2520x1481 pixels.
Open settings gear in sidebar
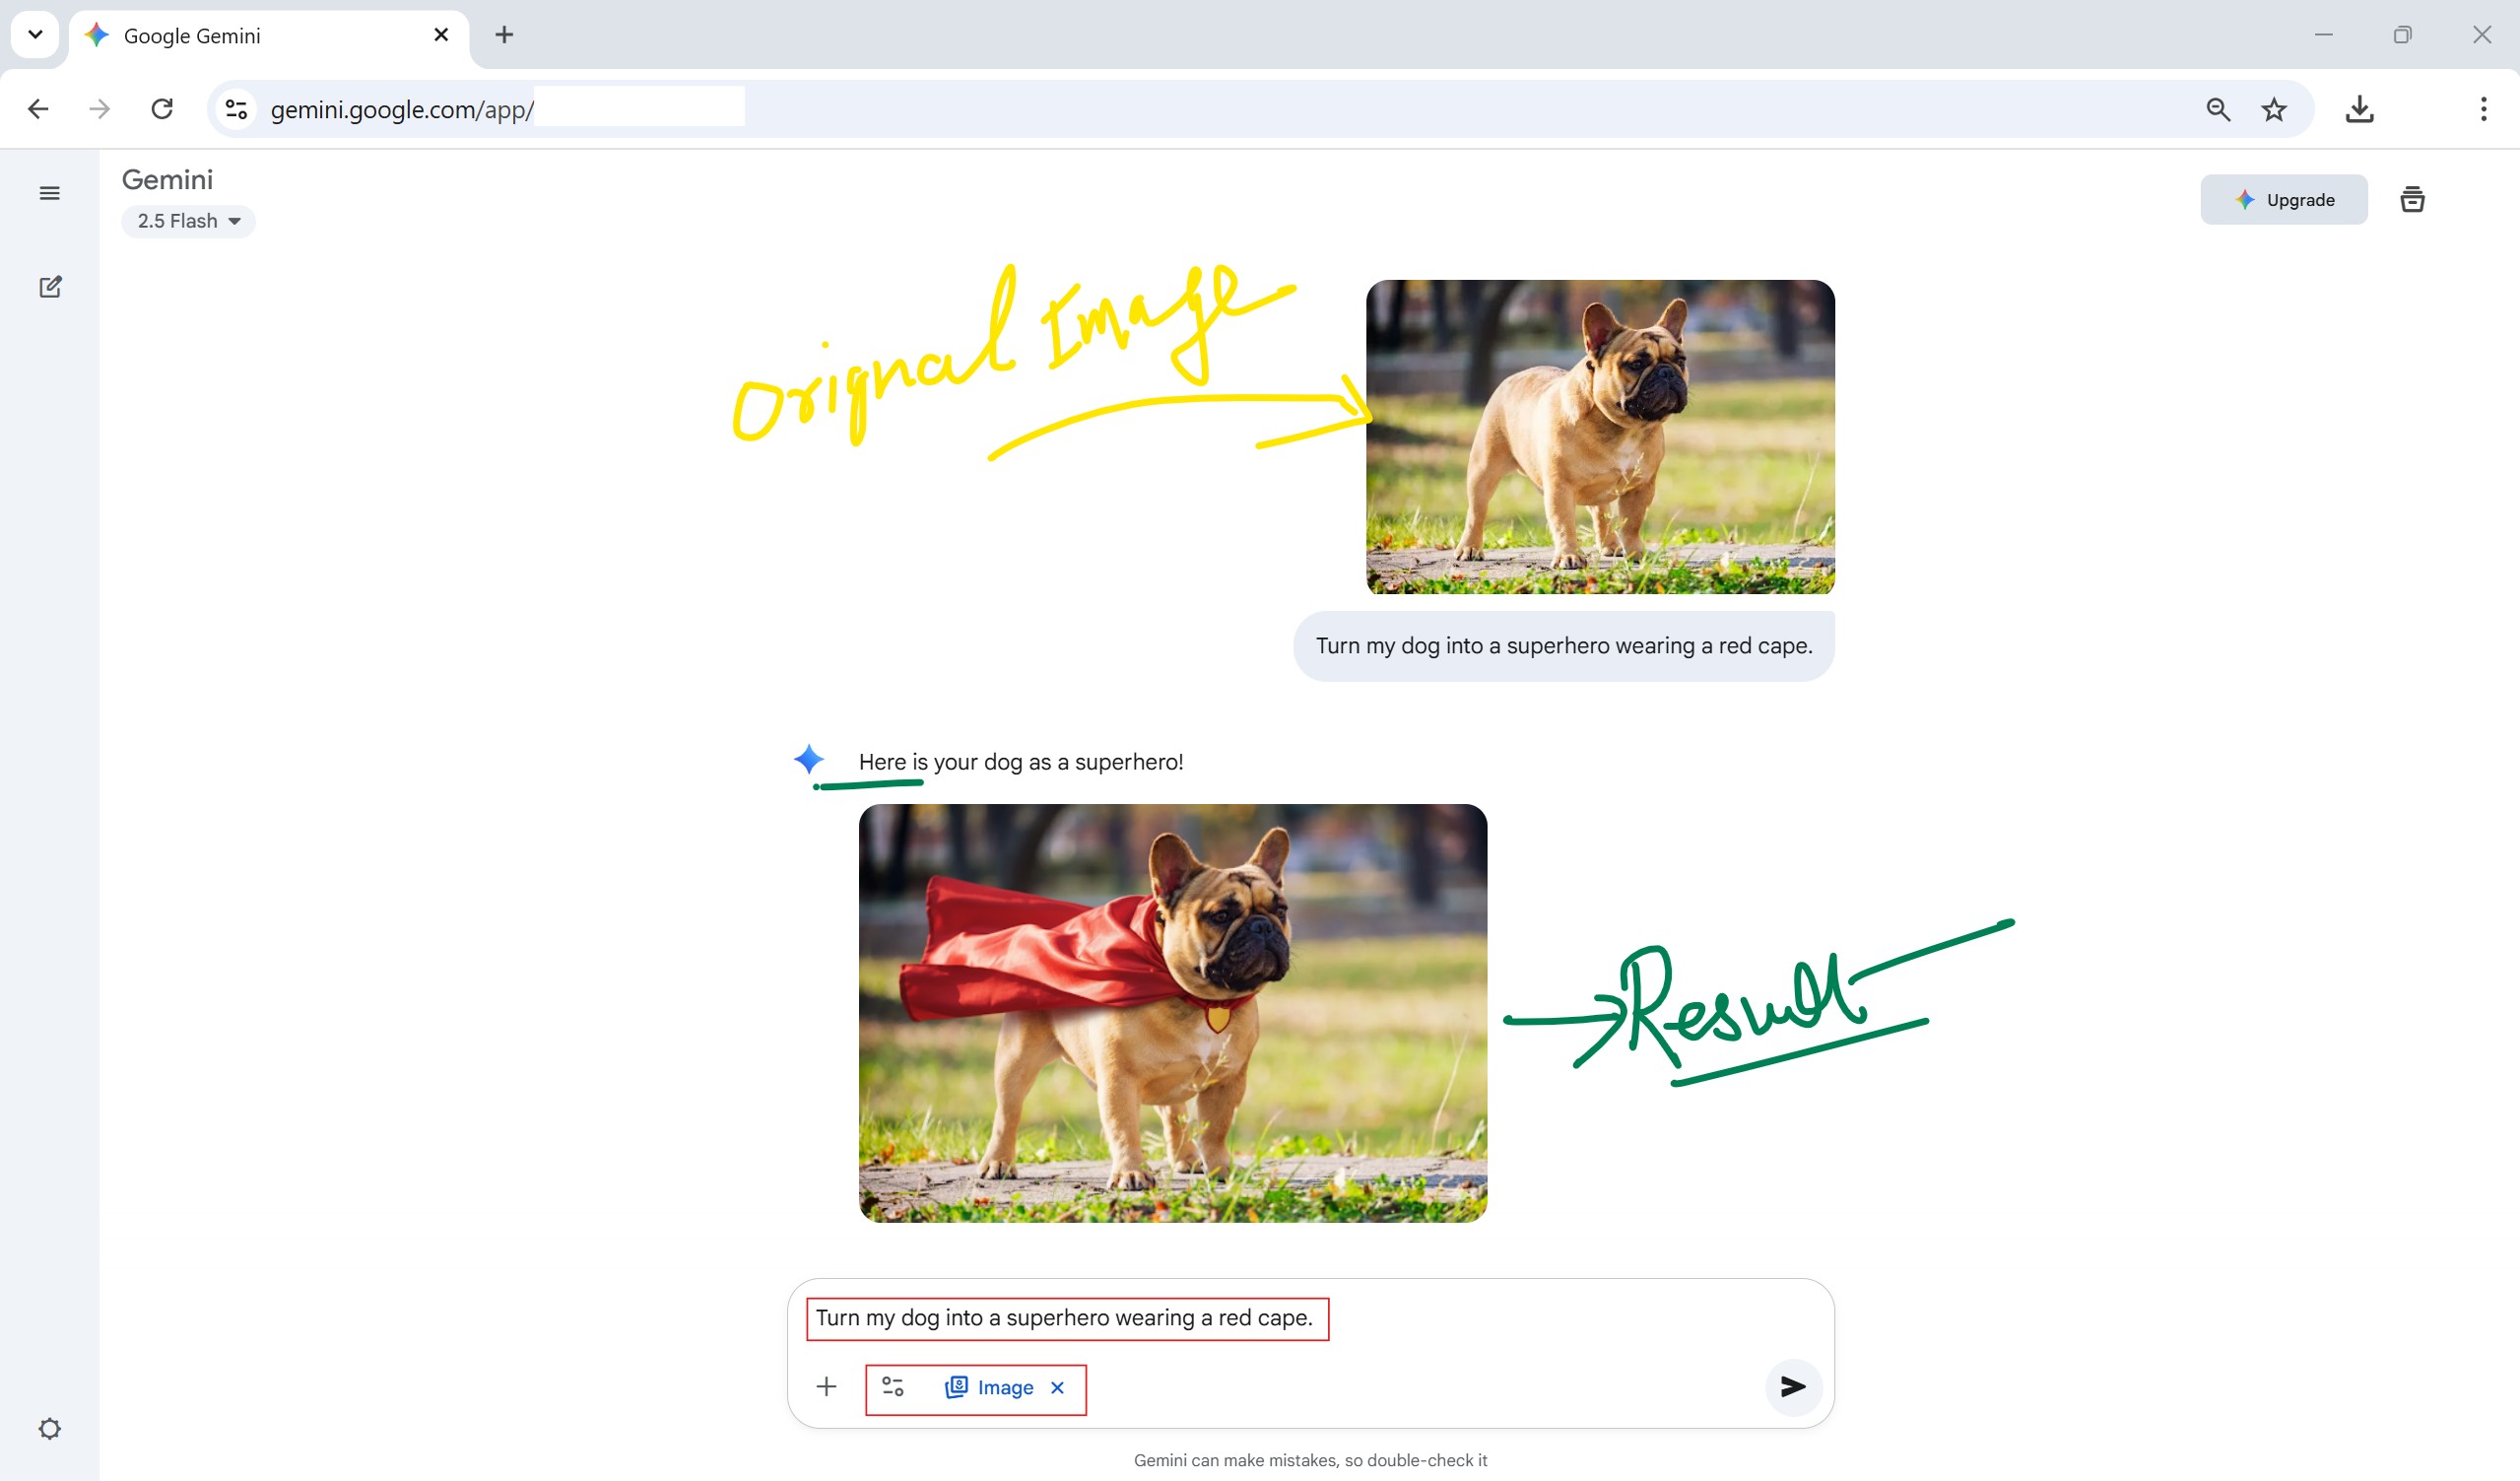[50, 1428]
